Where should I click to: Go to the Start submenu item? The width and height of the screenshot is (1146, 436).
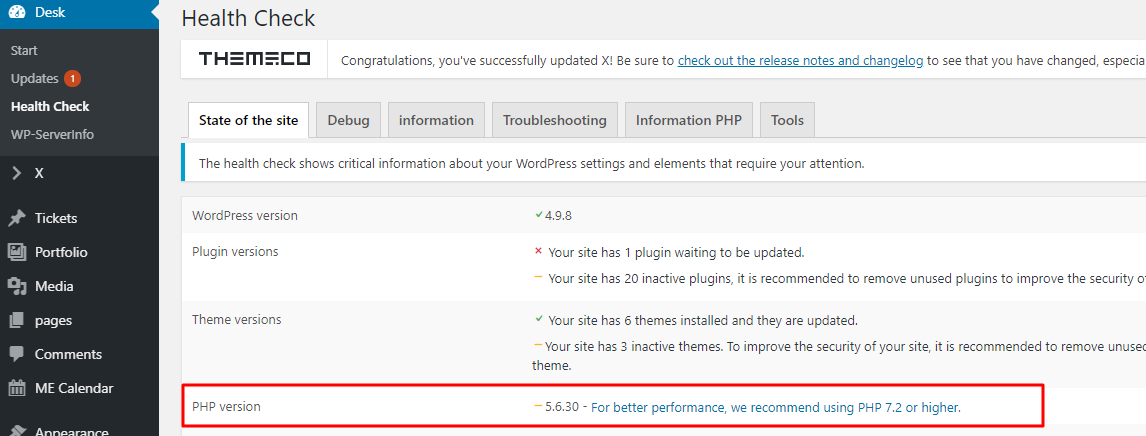(24, 50)
